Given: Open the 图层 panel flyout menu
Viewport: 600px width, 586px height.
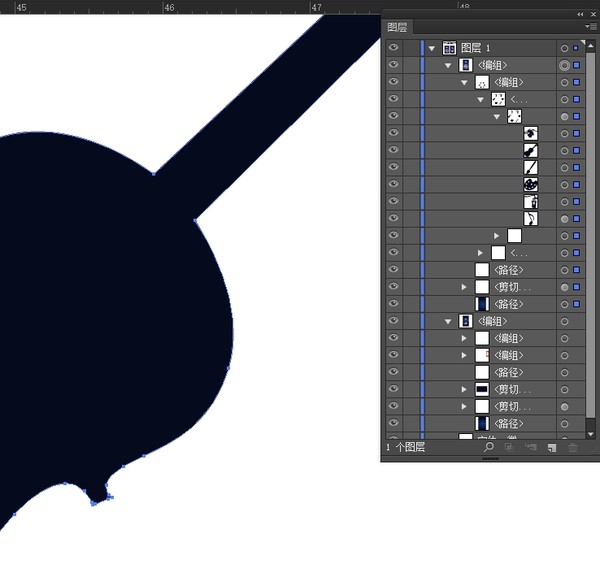Looking at the screenshot, I should tap(591, 26).
